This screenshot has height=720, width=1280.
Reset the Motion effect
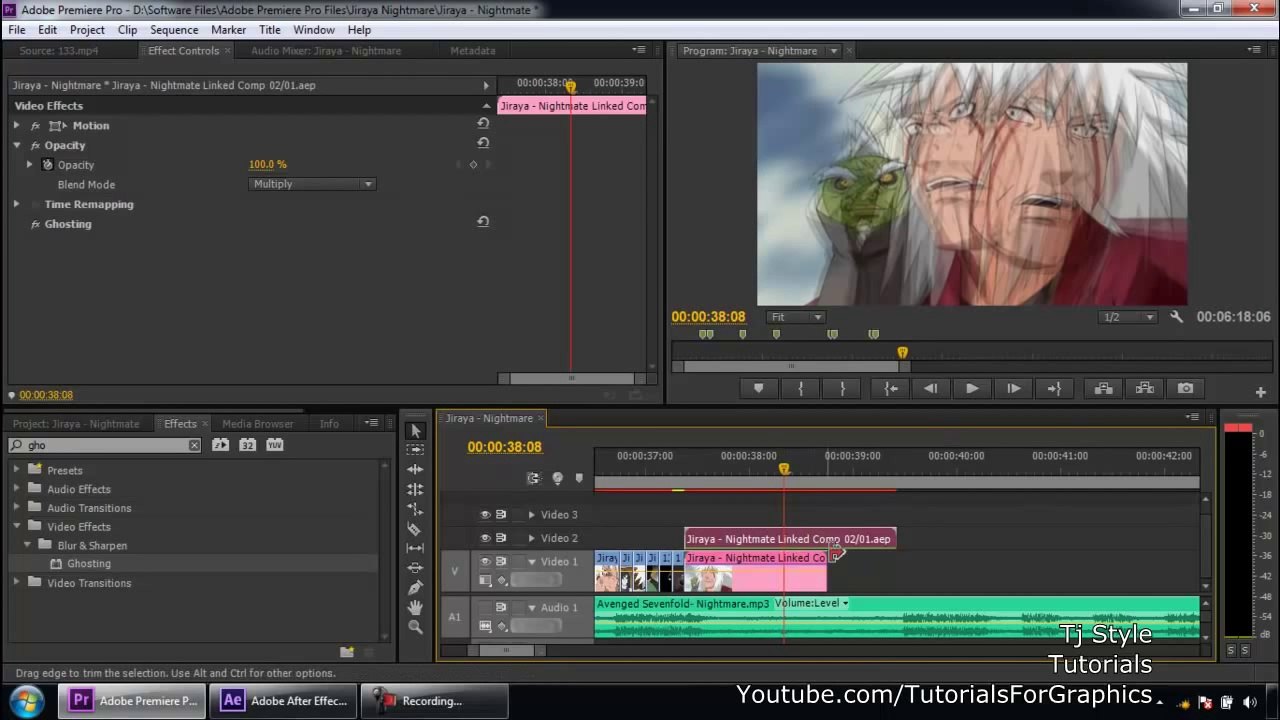coord(483,123)
